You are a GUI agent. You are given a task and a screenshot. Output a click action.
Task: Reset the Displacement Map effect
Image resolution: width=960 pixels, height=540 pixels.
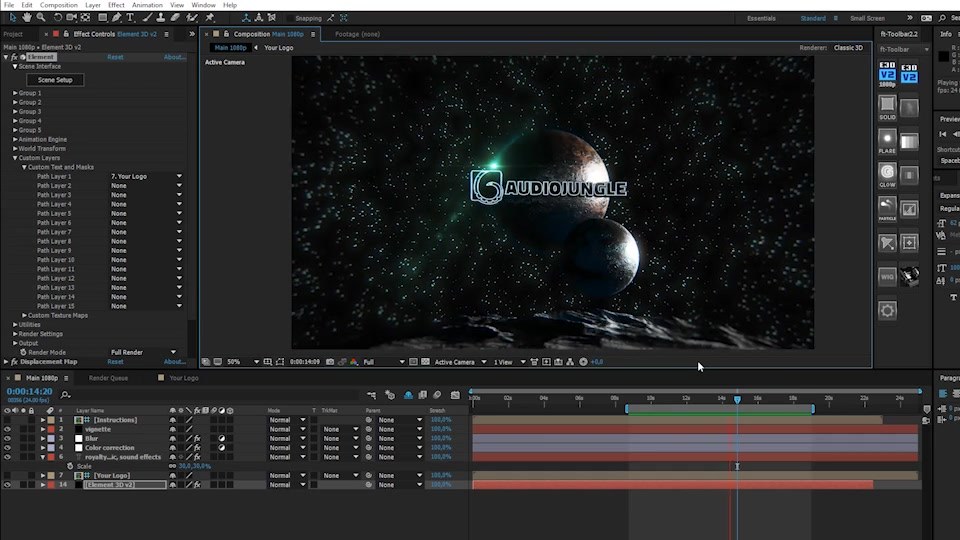tap(115, 362)
